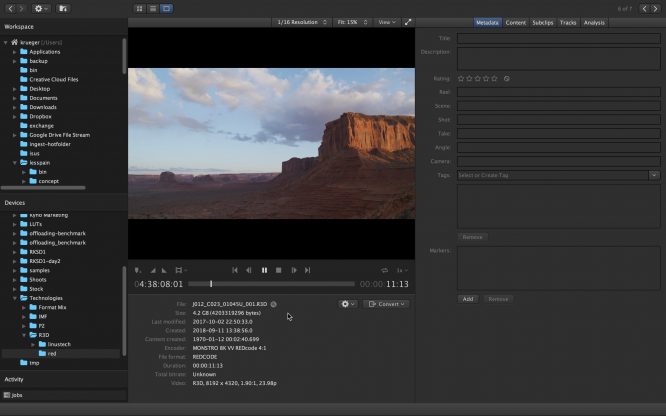
Task: Open the Analysis tab
Action: 594,21
